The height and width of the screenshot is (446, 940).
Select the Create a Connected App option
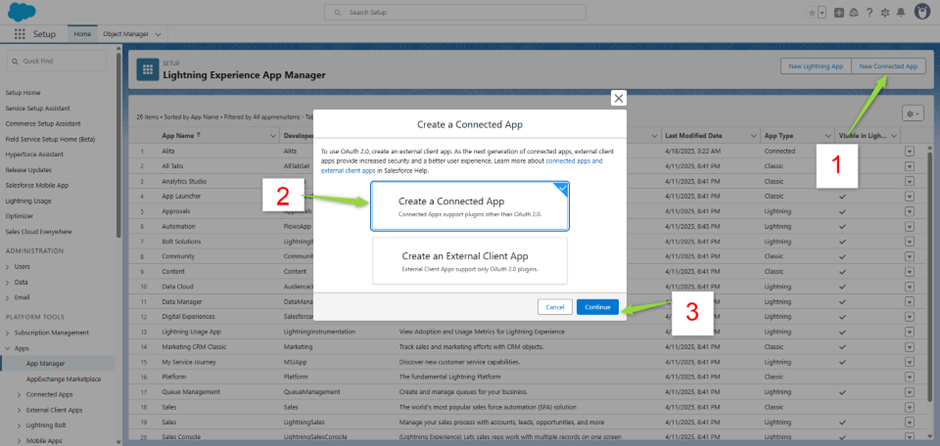(x=470, y=206)
